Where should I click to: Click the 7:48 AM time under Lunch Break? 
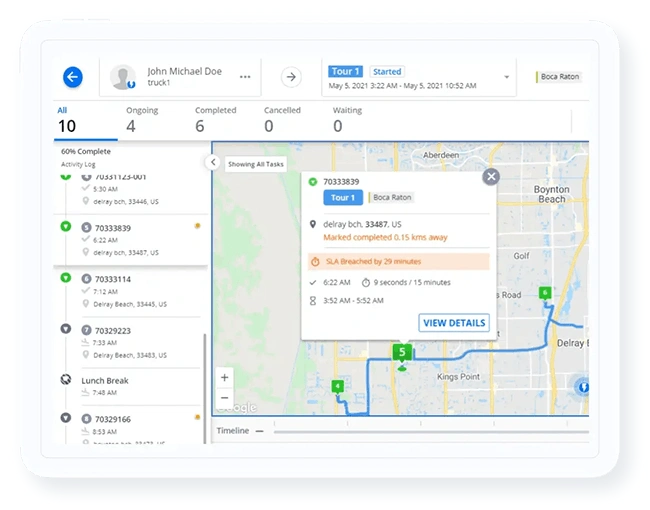pos(104,393)
